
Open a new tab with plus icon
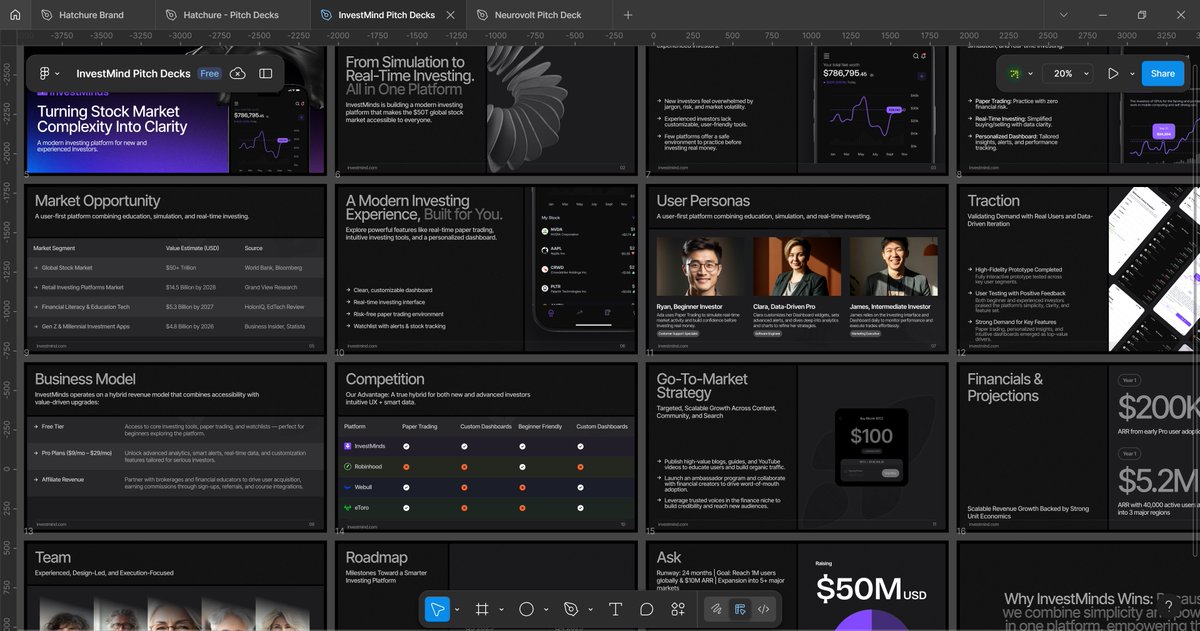[x=628, y=15]
